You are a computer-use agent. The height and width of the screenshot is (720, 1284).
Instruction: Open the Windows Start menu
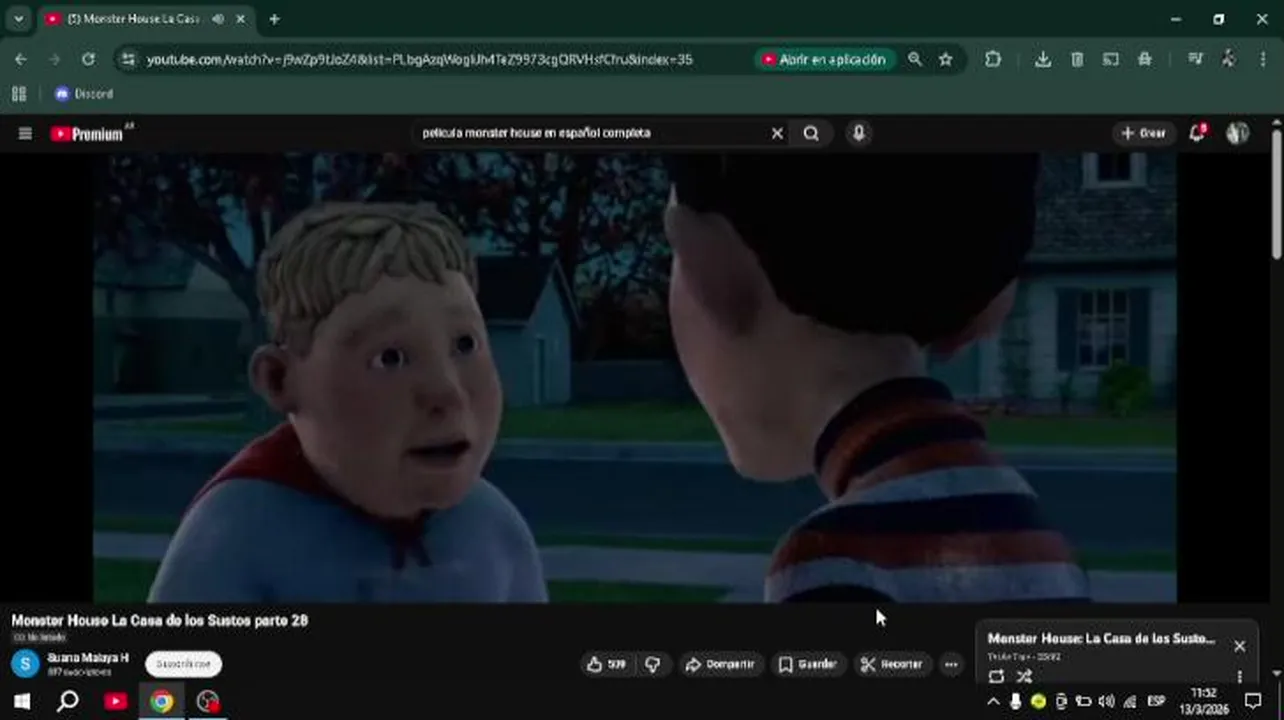coord(21,702)
